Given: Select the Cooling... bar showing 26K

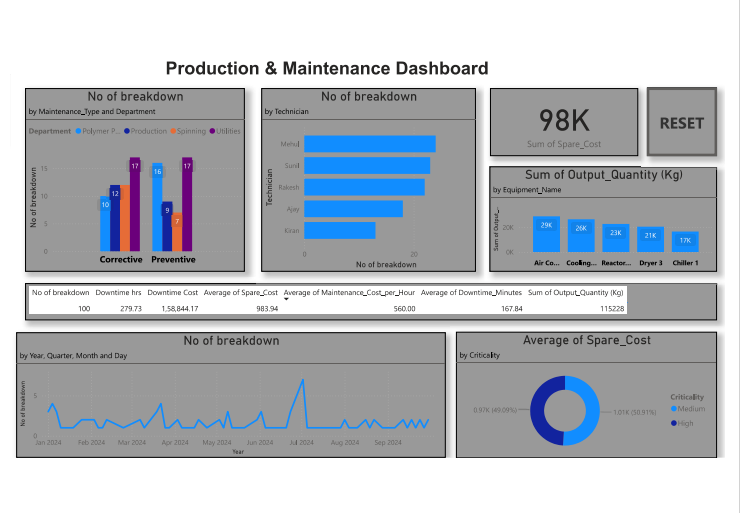Looking at the screenshot, I should point(581,235).
